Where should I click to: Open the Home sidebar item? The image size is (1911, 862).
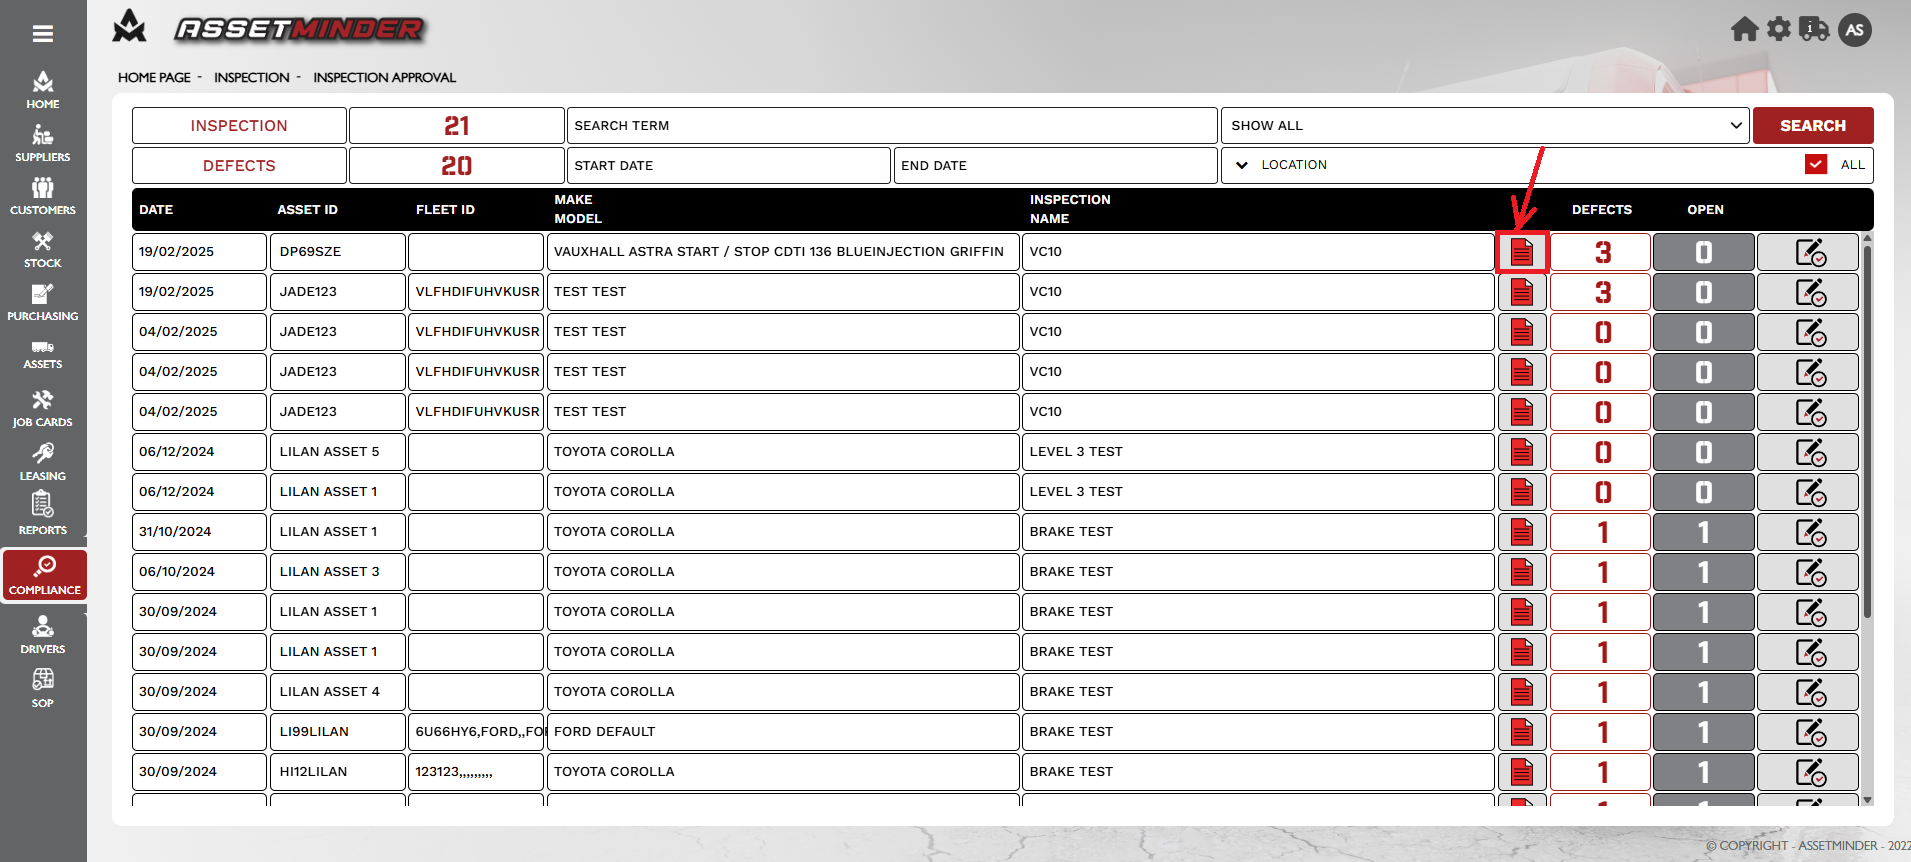(x=43, y=90)
